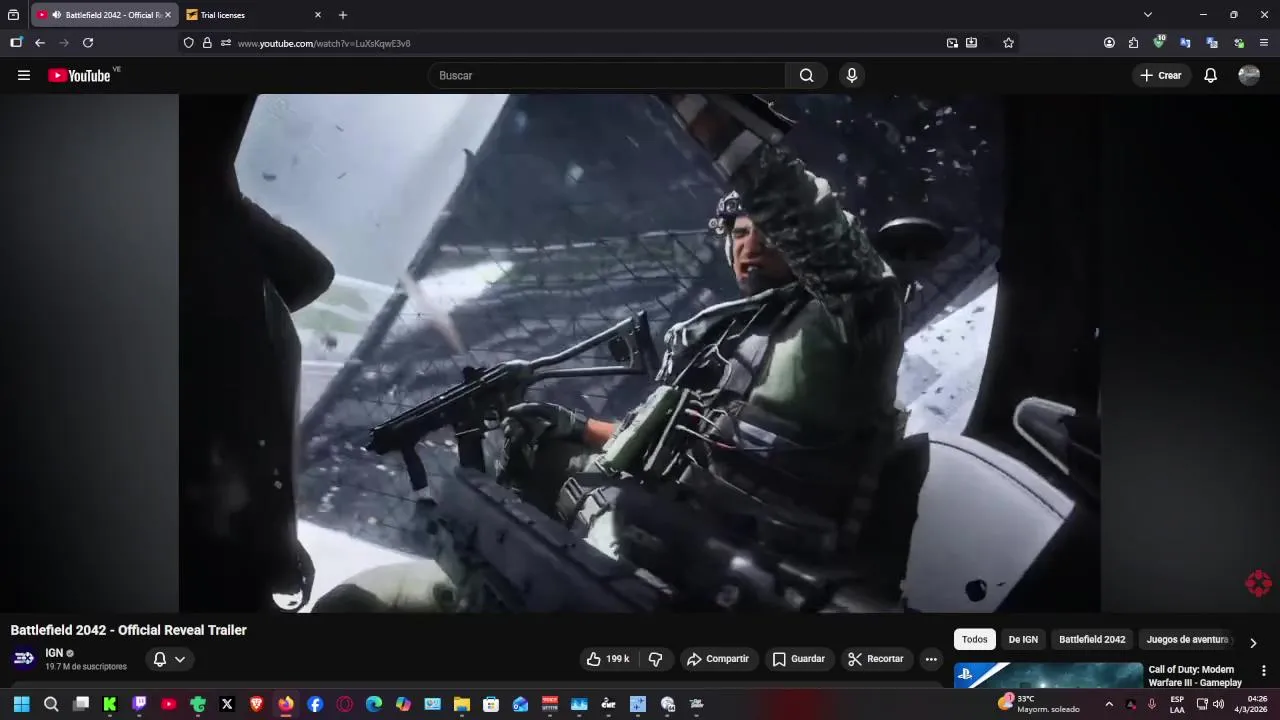View site security padlock info
The width and height of the screenshot is (1280, 720).
coord(207,43)
